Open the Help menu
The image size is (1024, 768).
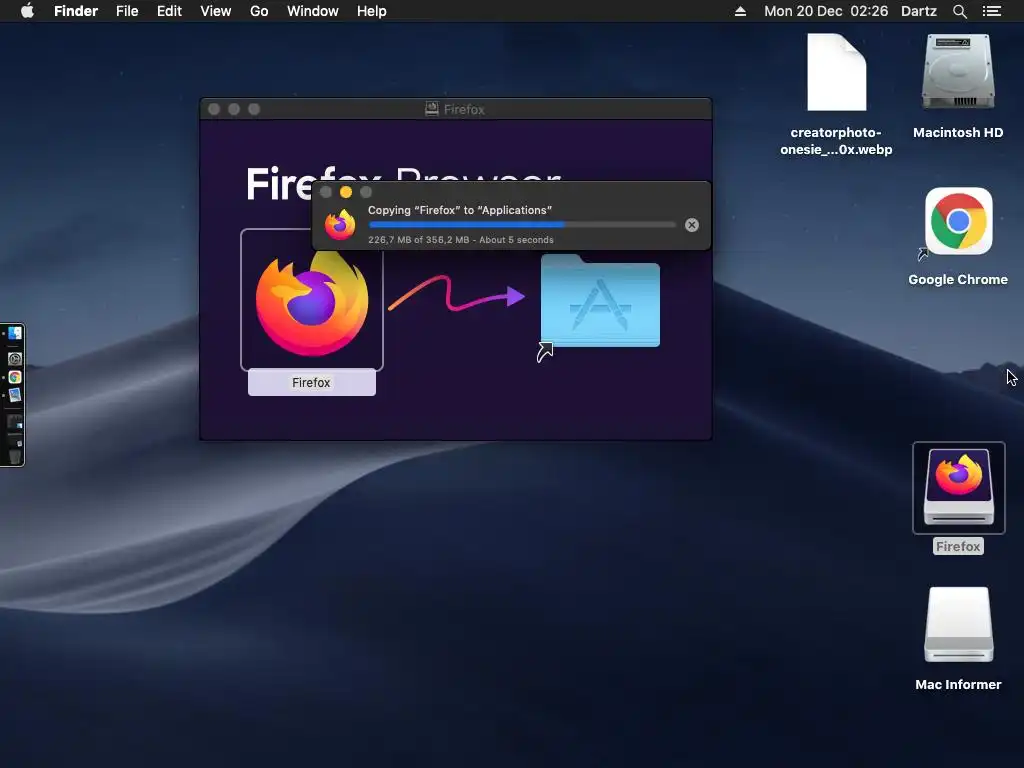click(372, 11)
